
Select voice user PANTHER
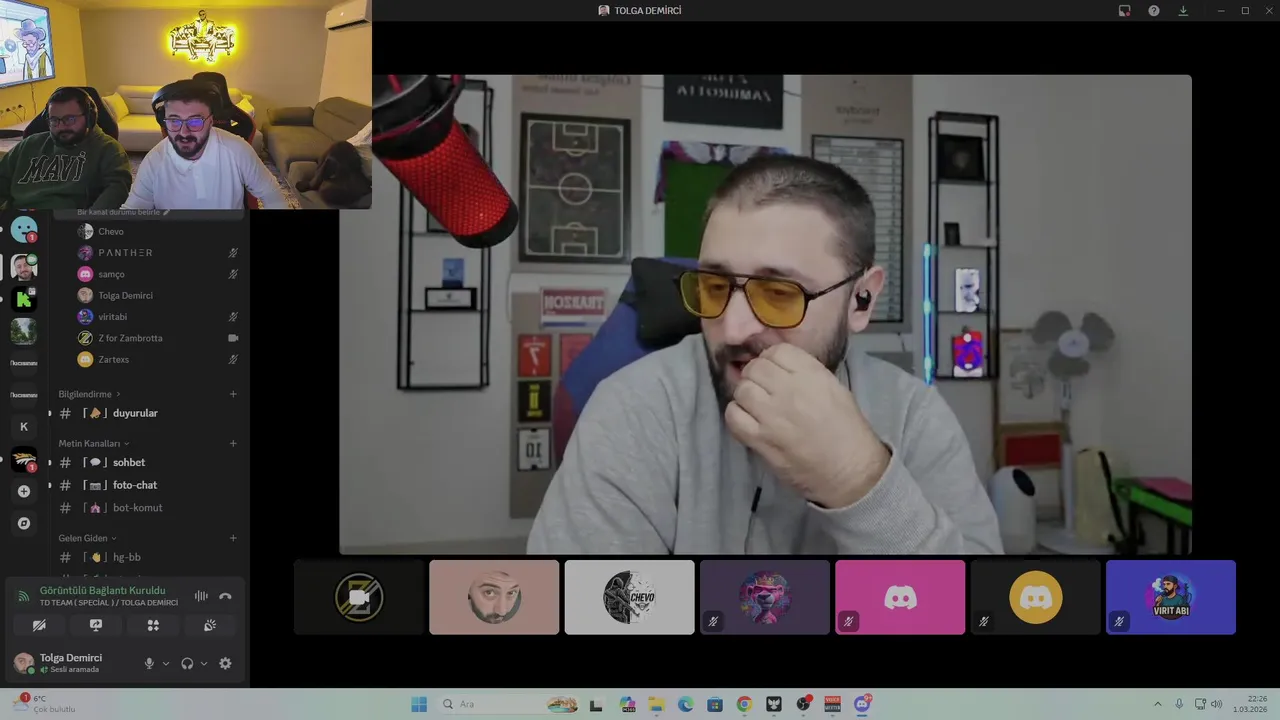coord(157,253)
